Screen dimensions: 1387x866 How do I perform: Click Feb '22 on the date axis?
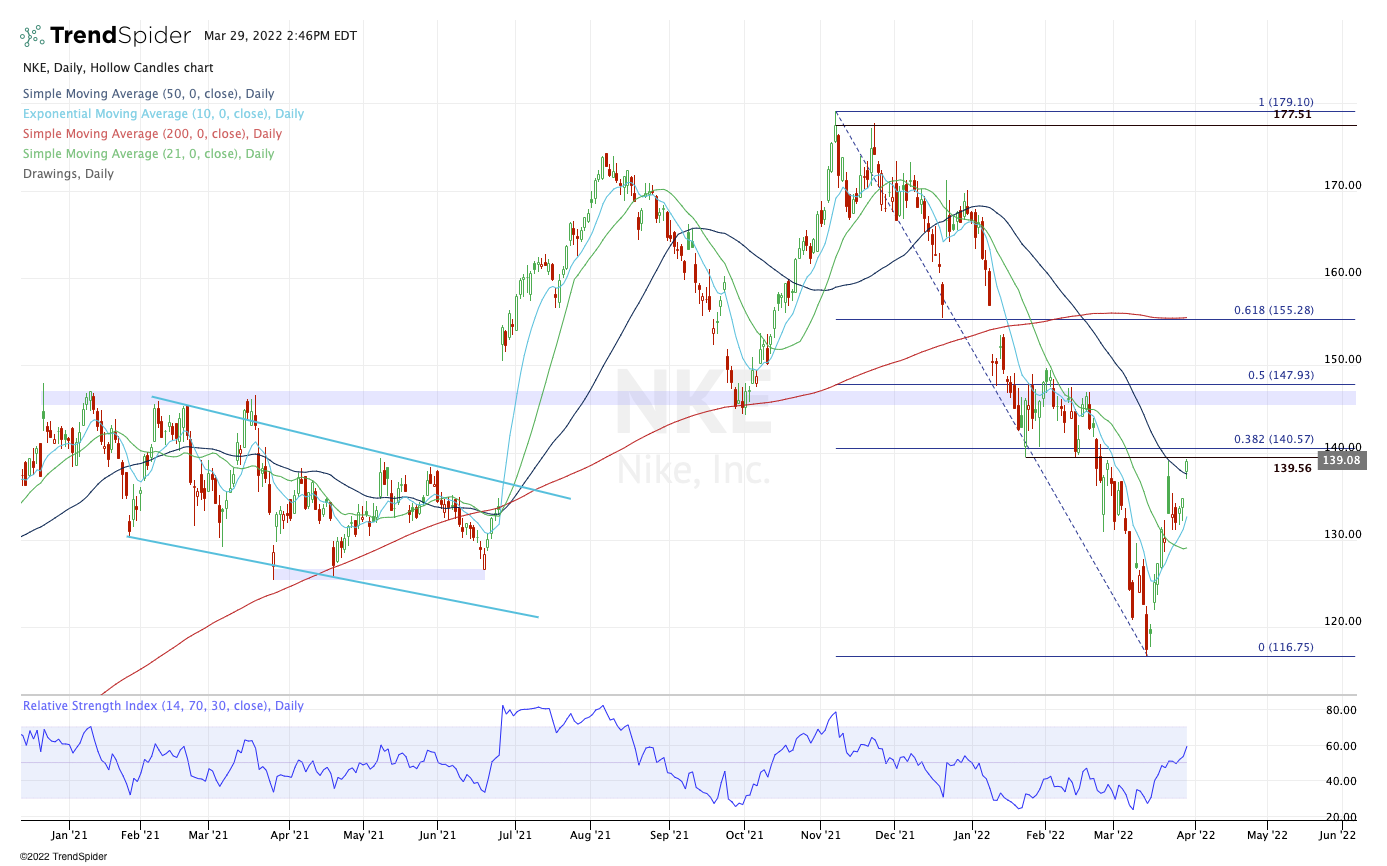pyautogui.click(x=1044, y=834)
